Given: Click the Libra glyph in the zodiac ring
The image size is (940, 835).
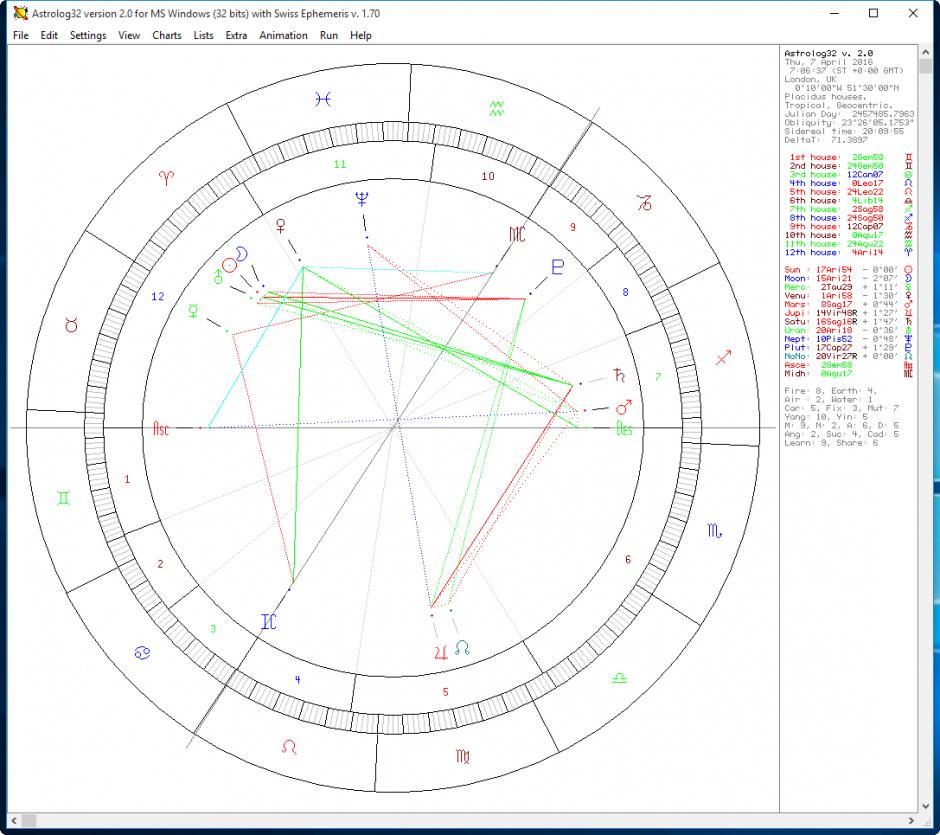Looking at the screenshot, I should [x=619, y=679].
